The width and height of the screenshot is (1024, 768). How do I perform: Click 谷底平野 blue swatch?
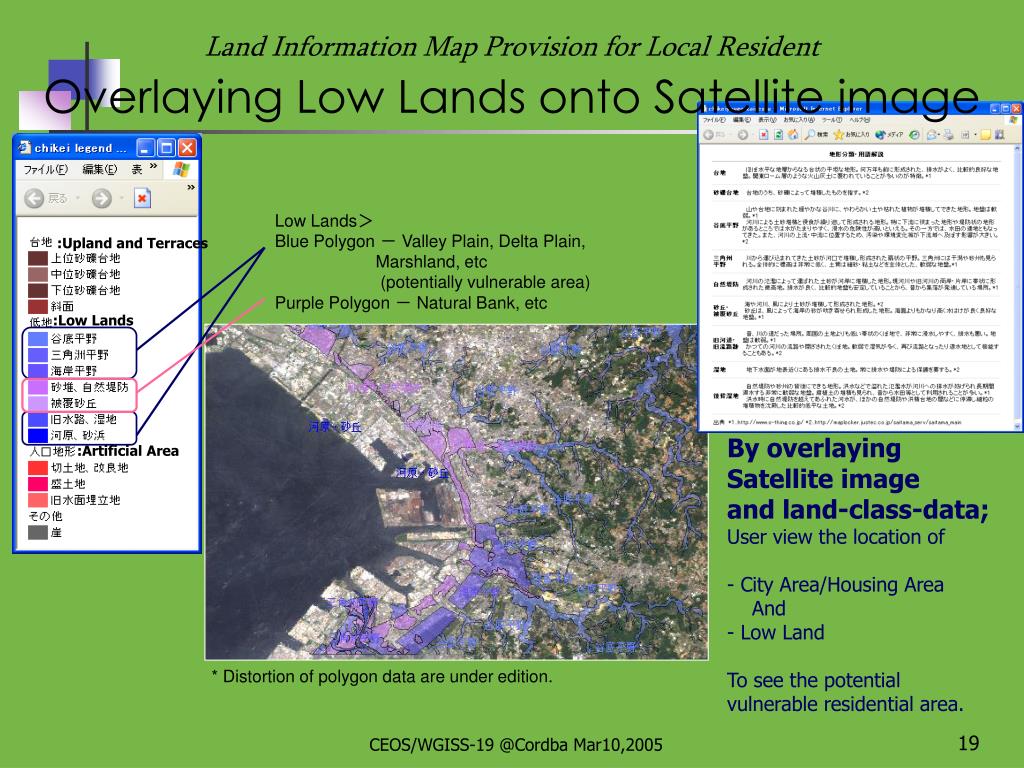click(38, 339)
